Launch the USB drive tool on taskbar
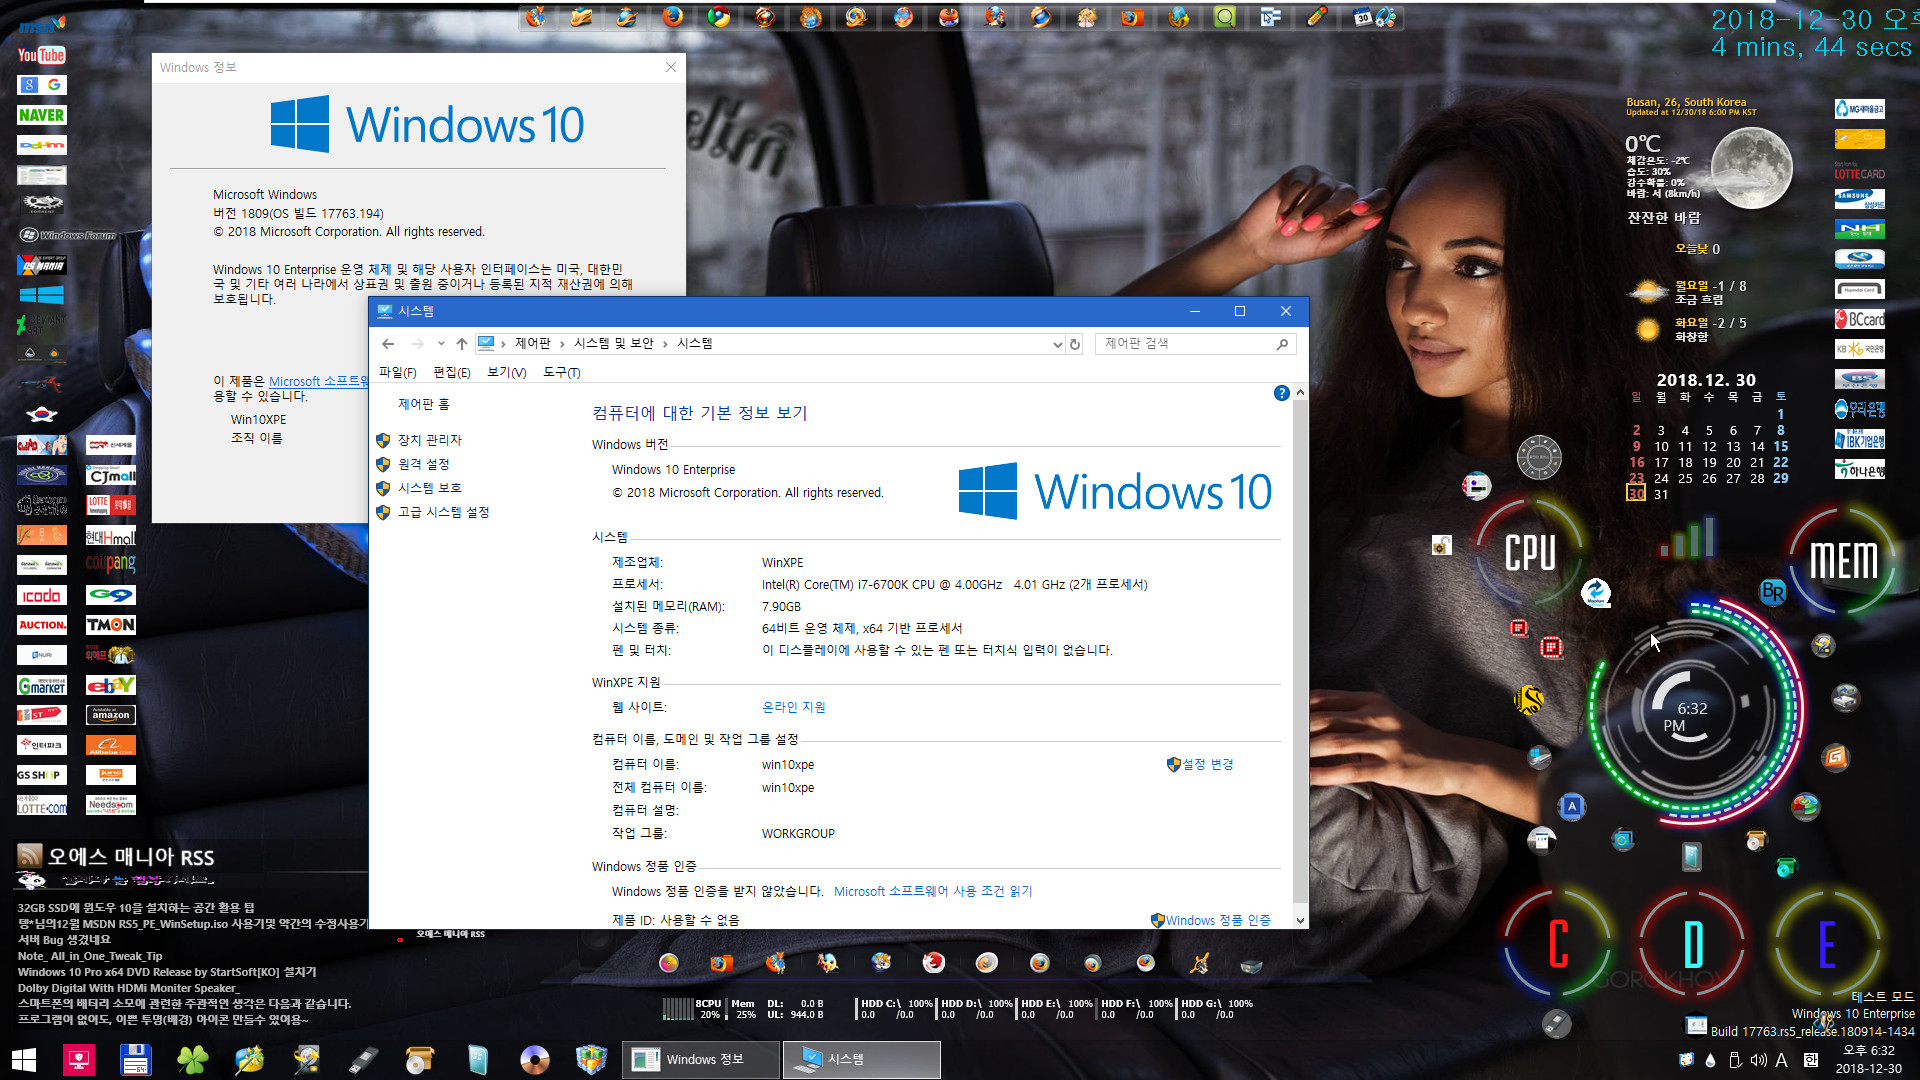 [x=363, y=1059]
